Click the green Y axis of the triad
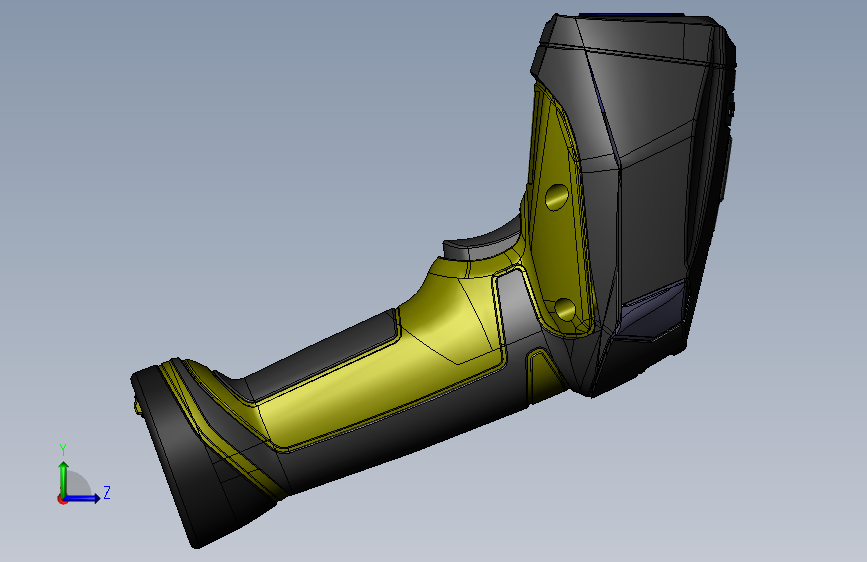Image resolution: width=867 pixels, height=562 pixels. [x=64, y=479]
